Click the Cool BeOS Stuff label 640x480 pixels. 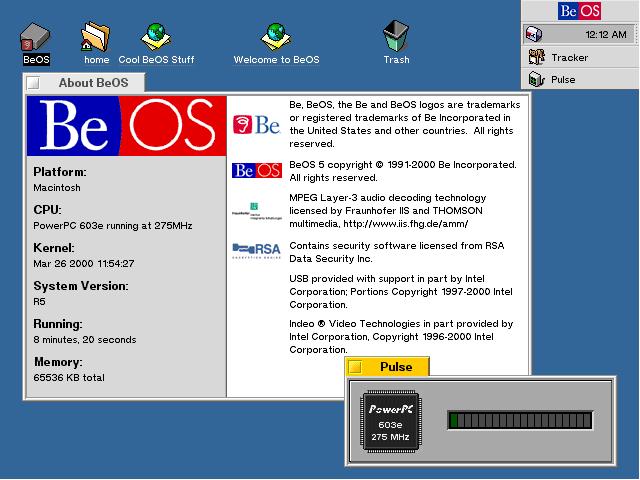point(156,60)
